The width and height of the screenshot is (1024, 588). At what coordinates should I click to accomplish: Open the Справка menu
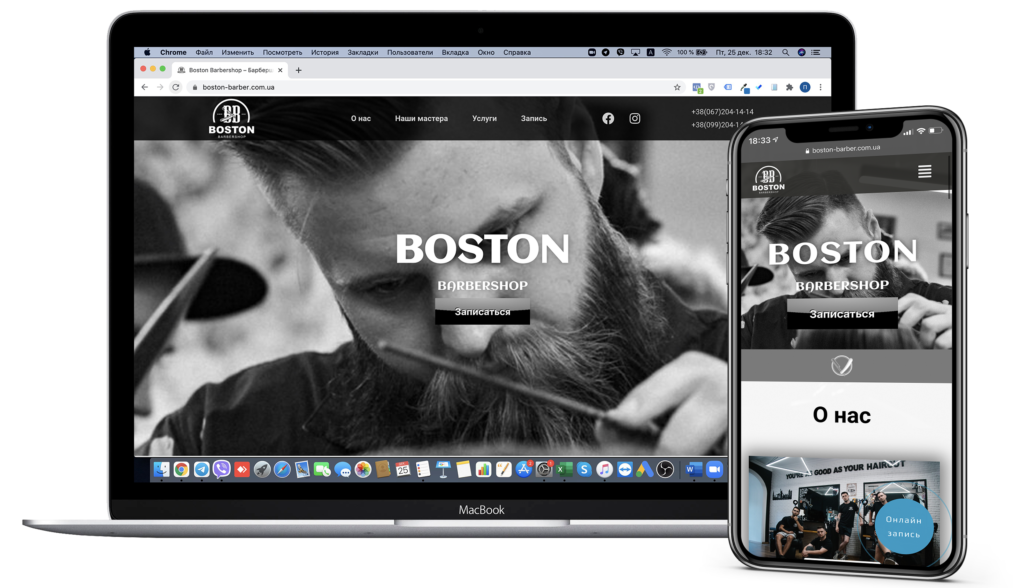pos(517,52)
